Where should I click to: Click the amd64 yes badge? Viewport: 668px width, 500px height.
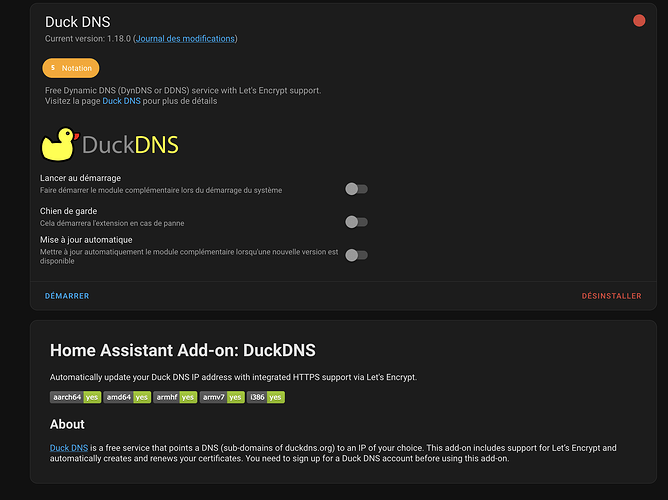[127, 397]
